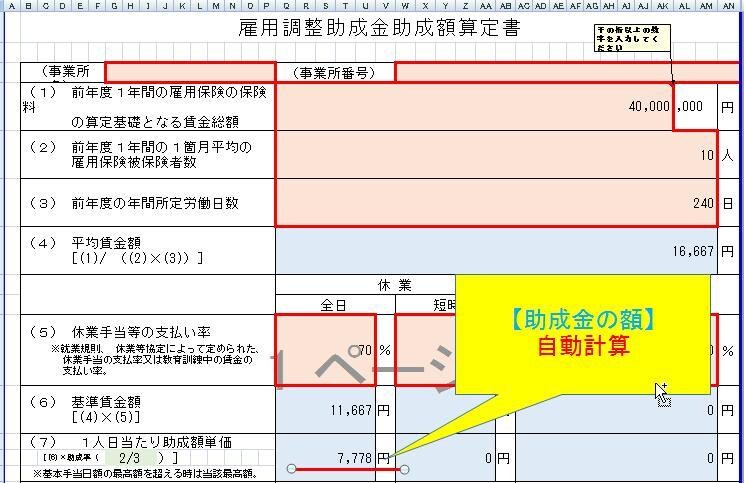Select column header K
The width and height of the screenshot is (744, 483).
[x=182, y=6]
